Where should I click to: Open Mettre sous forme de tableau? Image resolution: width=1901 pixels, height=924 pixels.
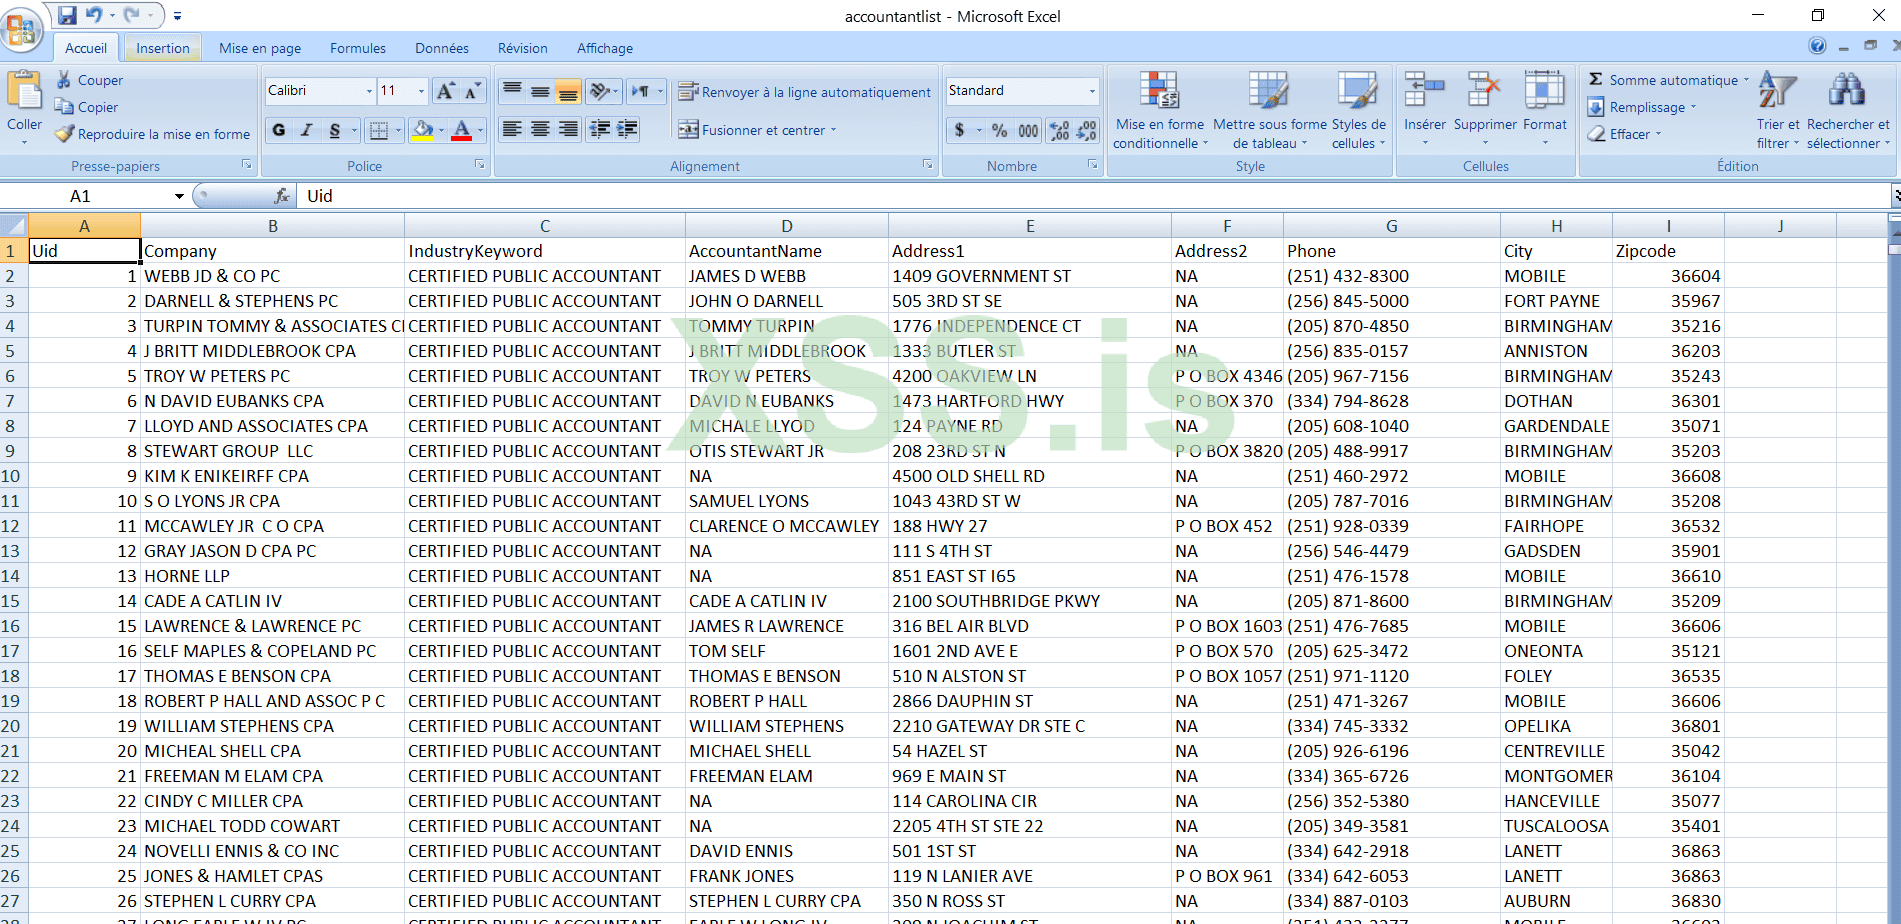pyautogui.click(x=1269, y=110)
